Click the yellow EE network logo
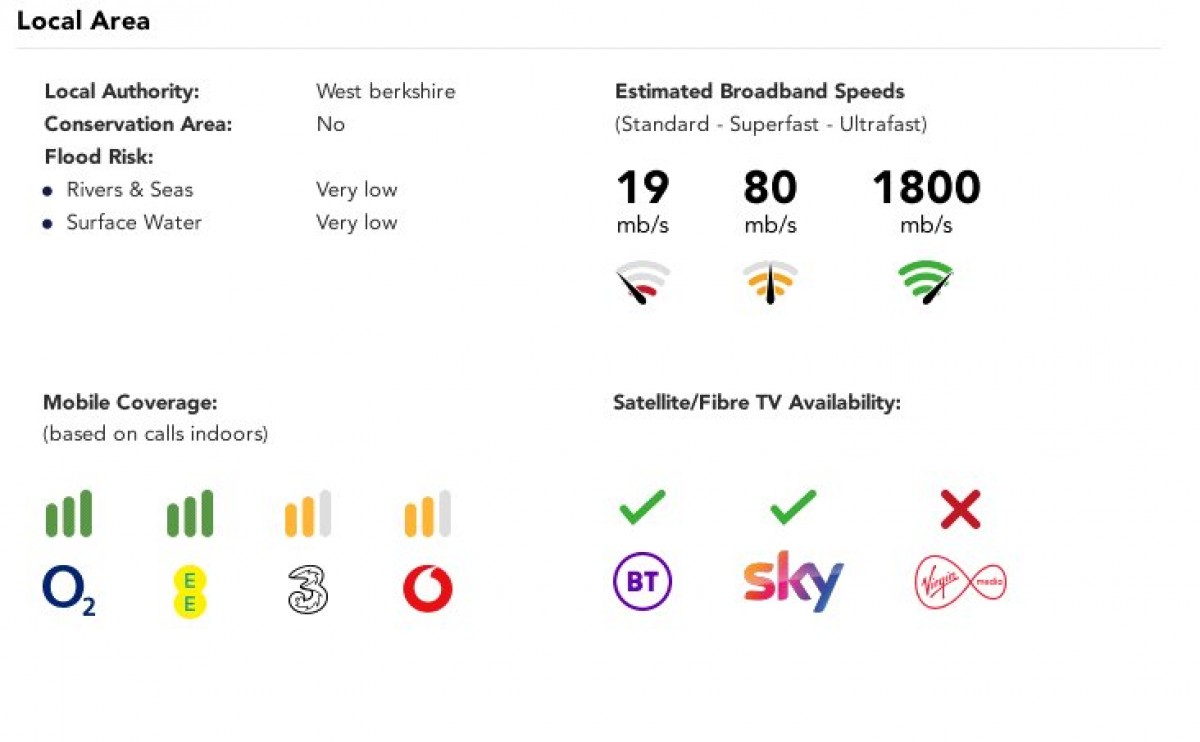The height and width of the screenshot is (742, 1200). tap(188, 590)
